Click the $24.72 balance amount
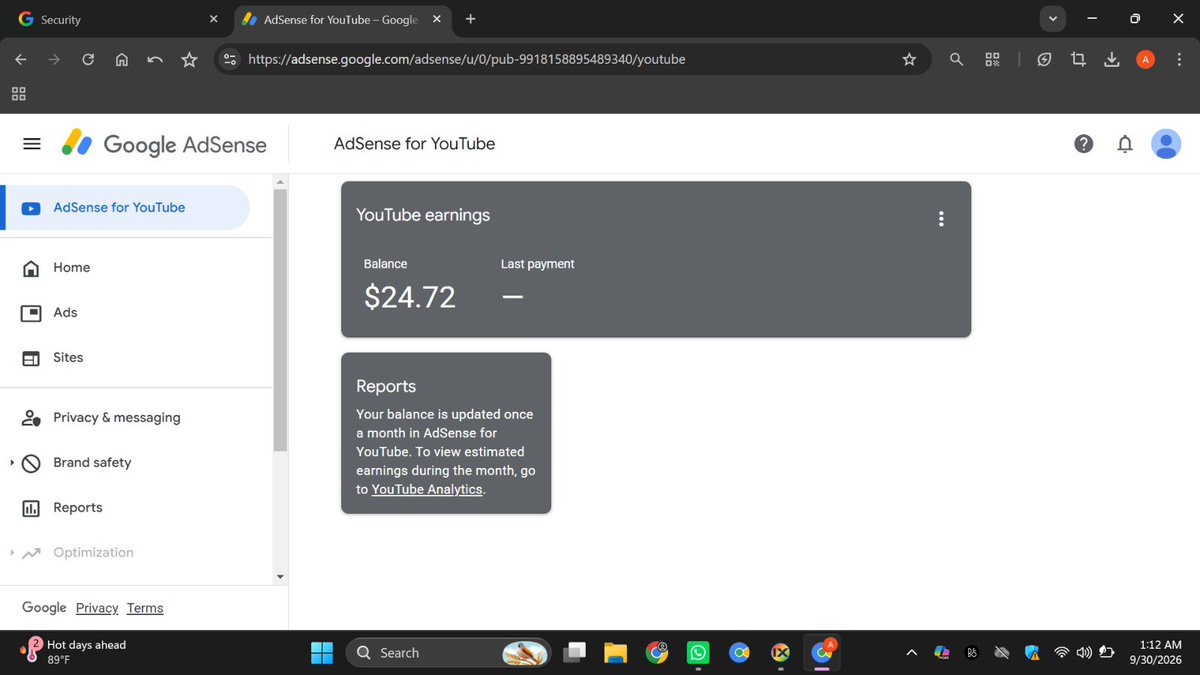This screenshot has width=1200, height=675. [x=410, y=297]
